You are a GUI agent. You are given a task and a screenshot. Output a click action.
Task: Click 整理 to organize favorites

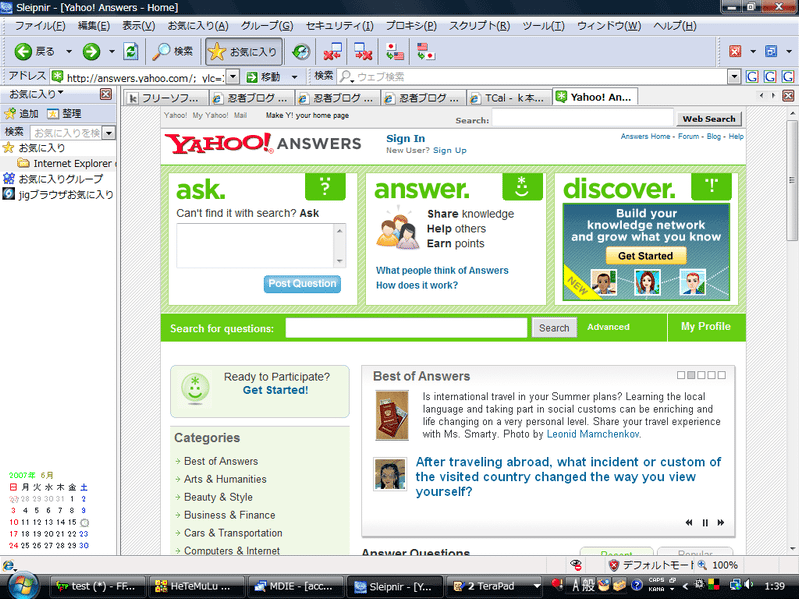(64, 114)
